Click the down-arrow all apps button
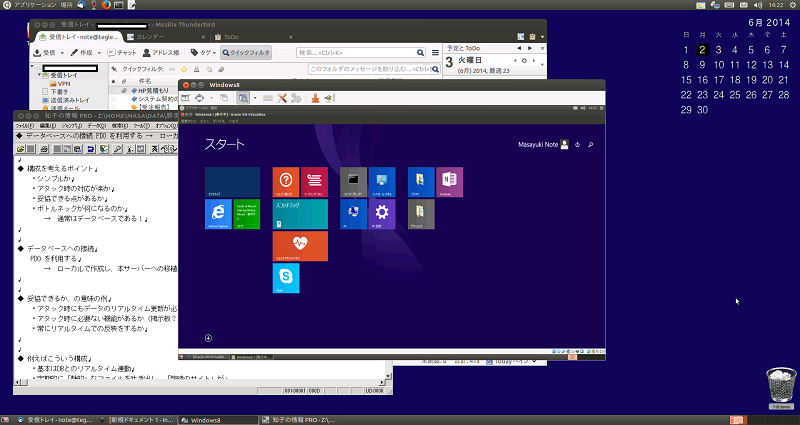 pyautogui.click(x=208, y=338)
